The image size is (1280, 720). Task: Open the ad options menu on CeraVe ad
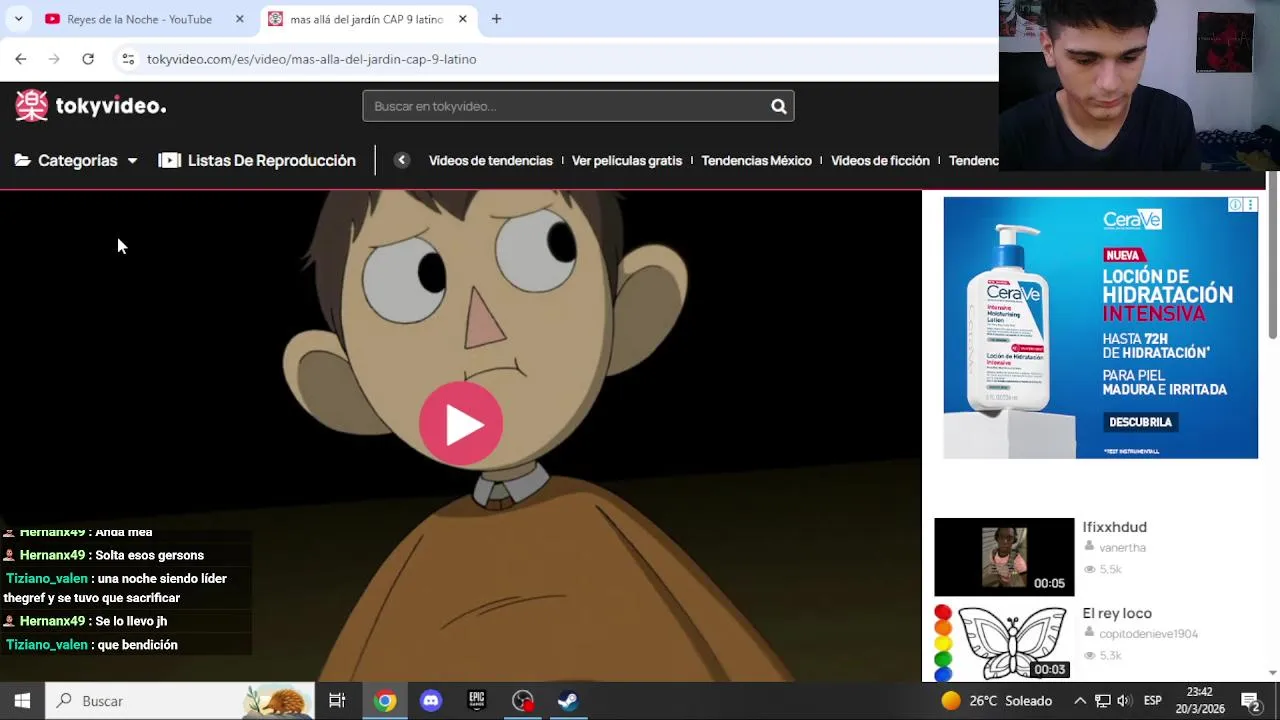click(1250, 205)
